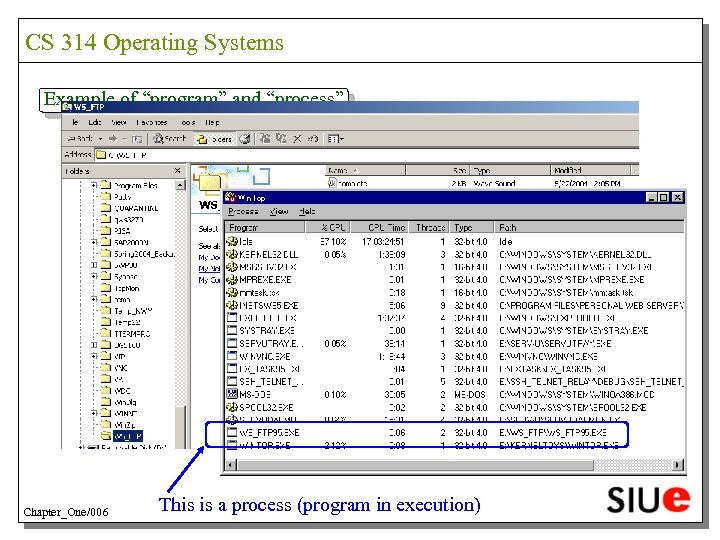Toggle the Folders button in Explorer toolbar
The image size is (720, 540).
(214, 139)
